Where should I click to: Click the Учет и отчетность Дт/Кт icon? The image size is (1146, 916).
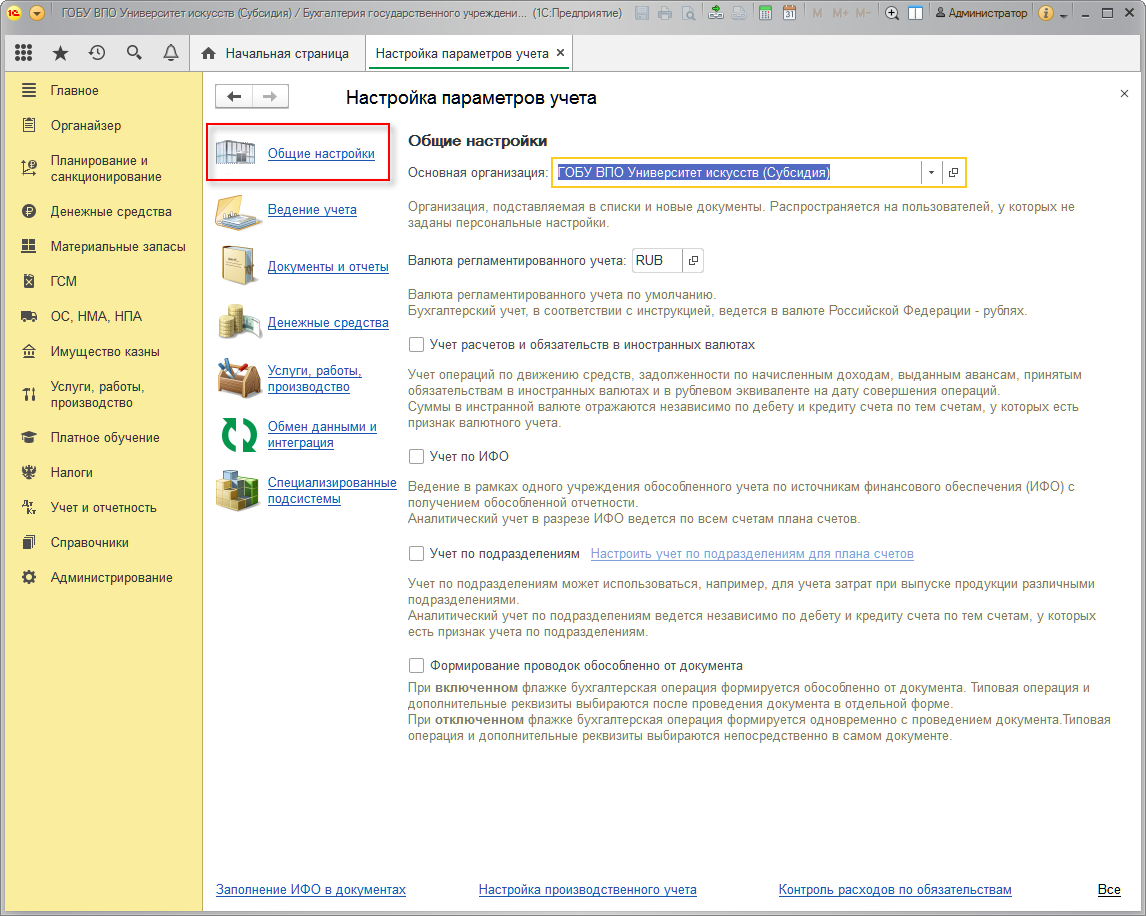pos(29,507)
